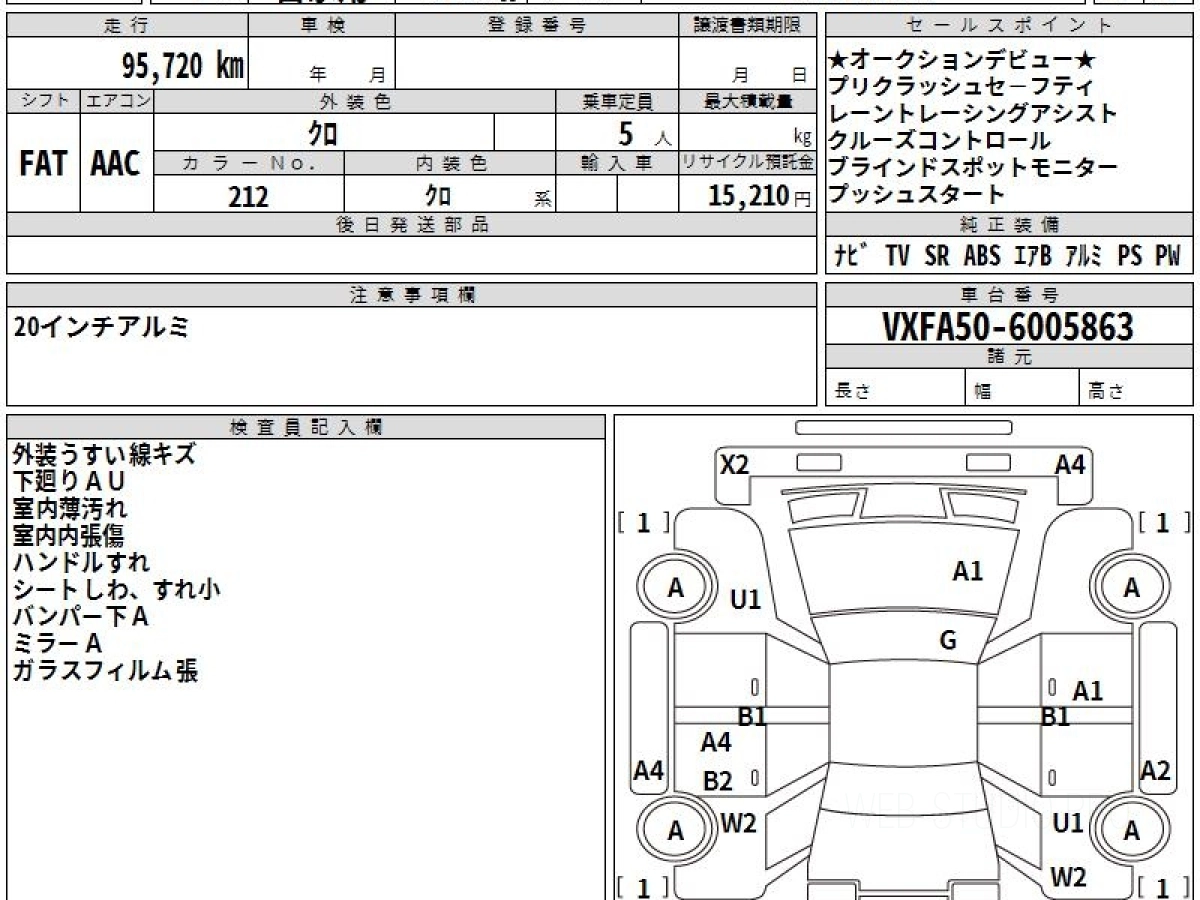
Task: Click the FAT shift value
Action: pyautogui.click(x=43, y=164)
